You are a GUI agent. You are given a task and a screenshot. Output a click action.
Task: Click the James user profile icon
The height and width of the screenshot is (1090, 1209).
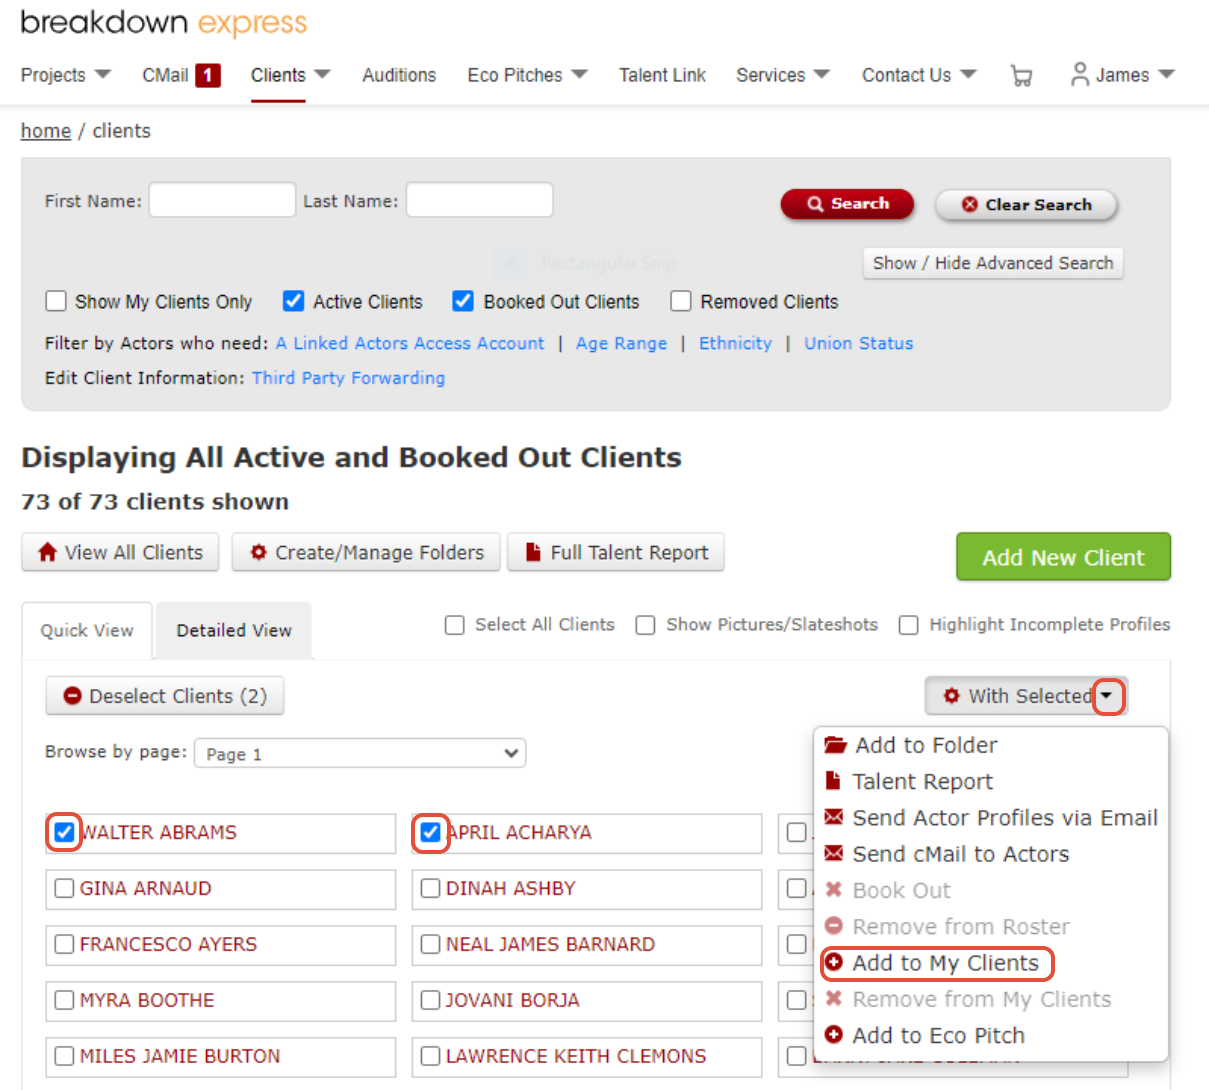click(x=1080, y=74)
